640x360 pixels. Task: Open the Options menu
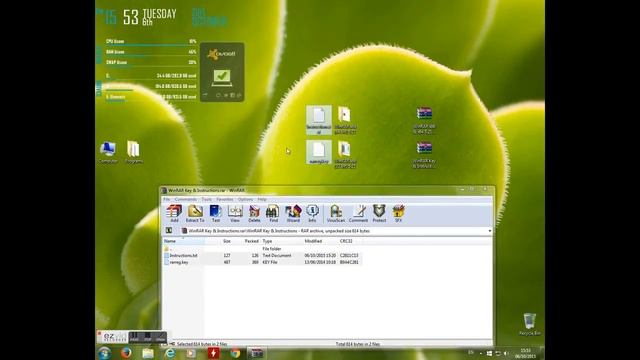[x=245, y=199]
